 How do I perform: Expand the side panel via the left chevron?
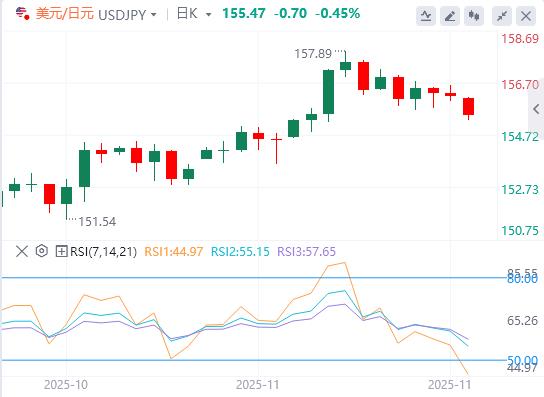(x=536, y=109)
